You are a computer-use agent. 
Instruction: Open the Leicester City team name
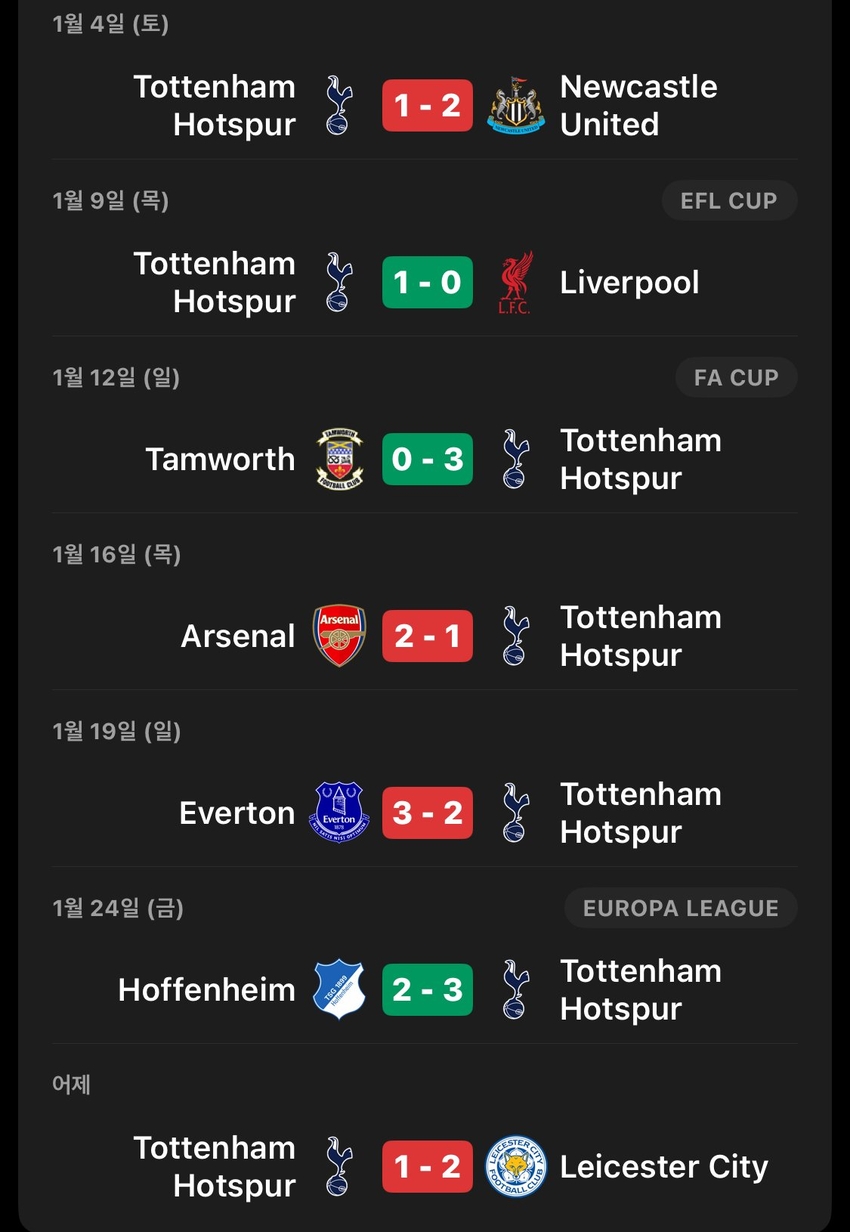(664, 1167)
